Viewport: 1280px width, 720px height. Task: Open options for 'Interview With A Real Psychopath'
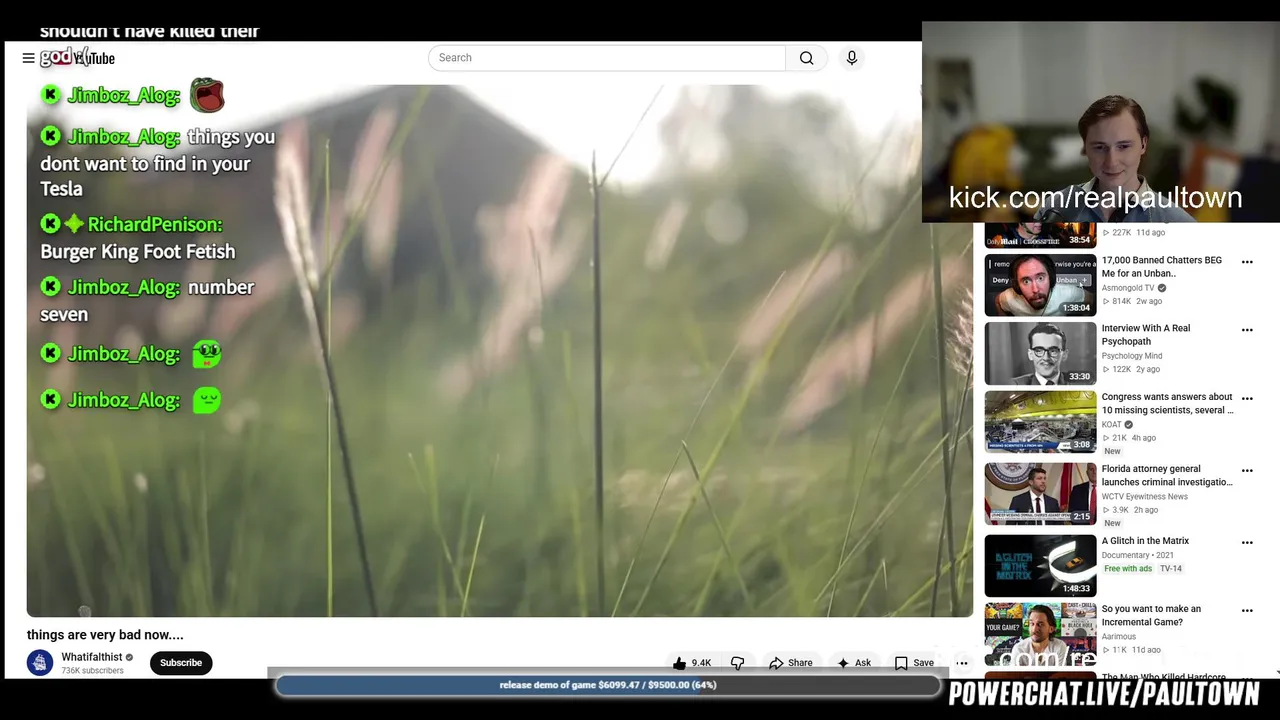(1247, 330)
